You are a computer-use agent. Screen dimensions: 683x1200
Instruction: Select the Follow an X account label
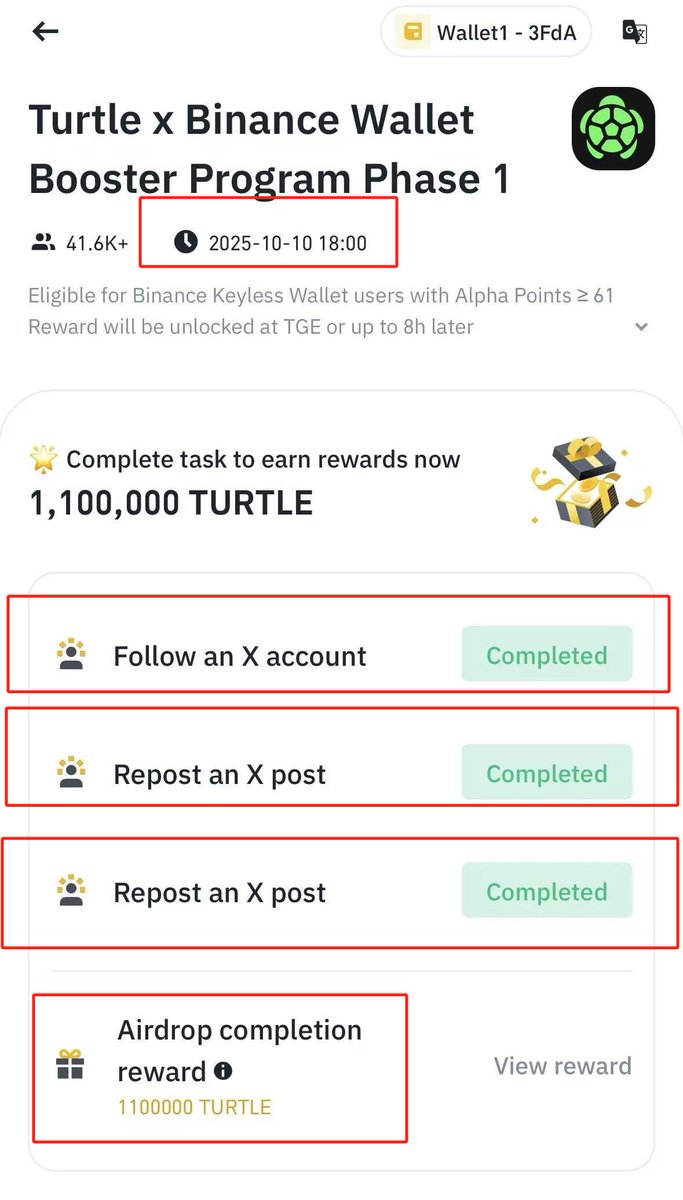240,656
